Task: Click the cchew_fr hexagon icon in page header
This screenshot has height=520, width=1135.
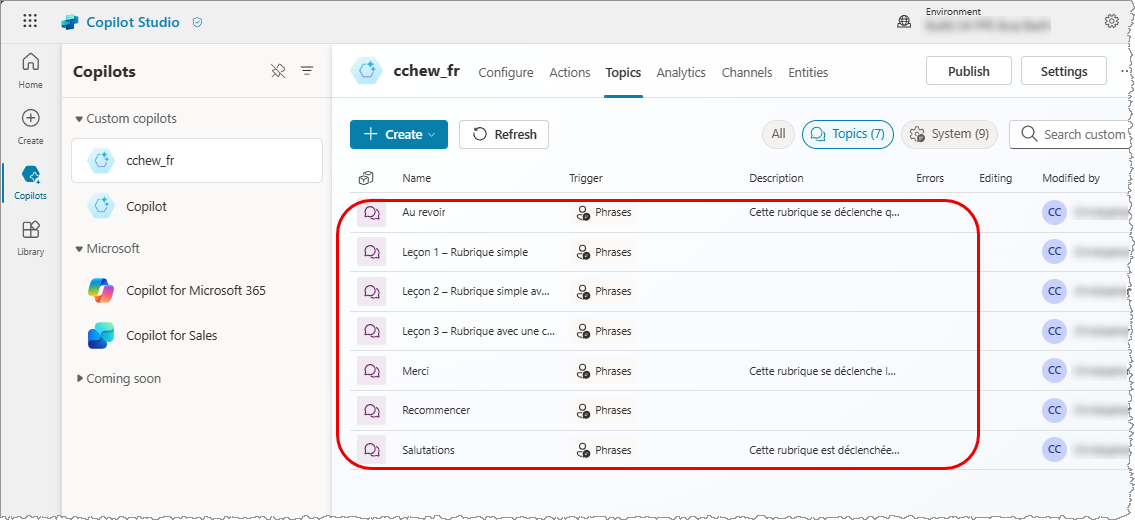Action: [x=366, y=71]
